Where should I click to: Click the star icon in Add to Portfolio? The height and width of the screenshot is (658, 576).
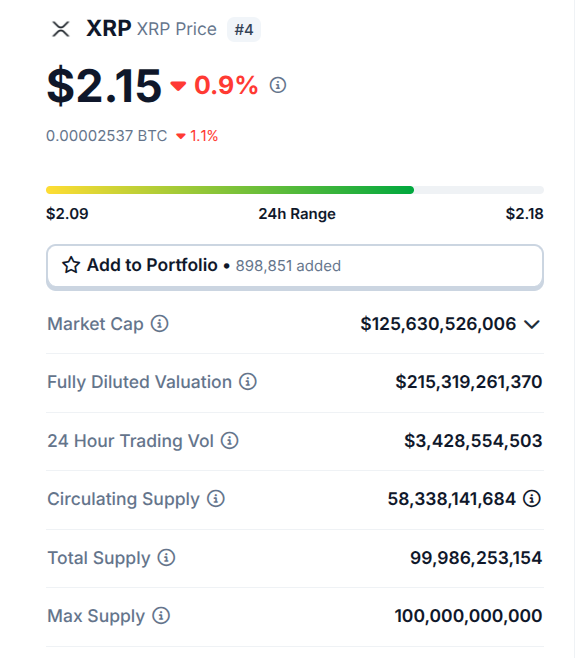(x=71, y=265)
